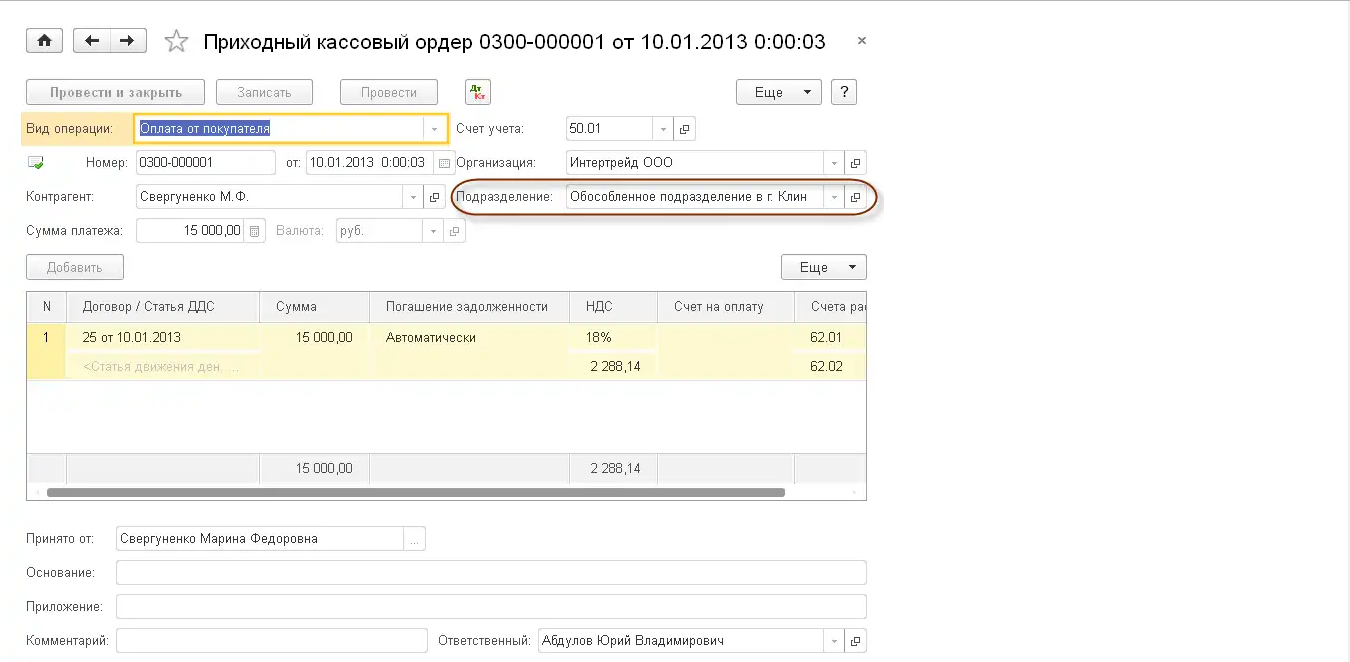Click the Home icon button
The image size is (1350, 662).
[x=44, y=41]
